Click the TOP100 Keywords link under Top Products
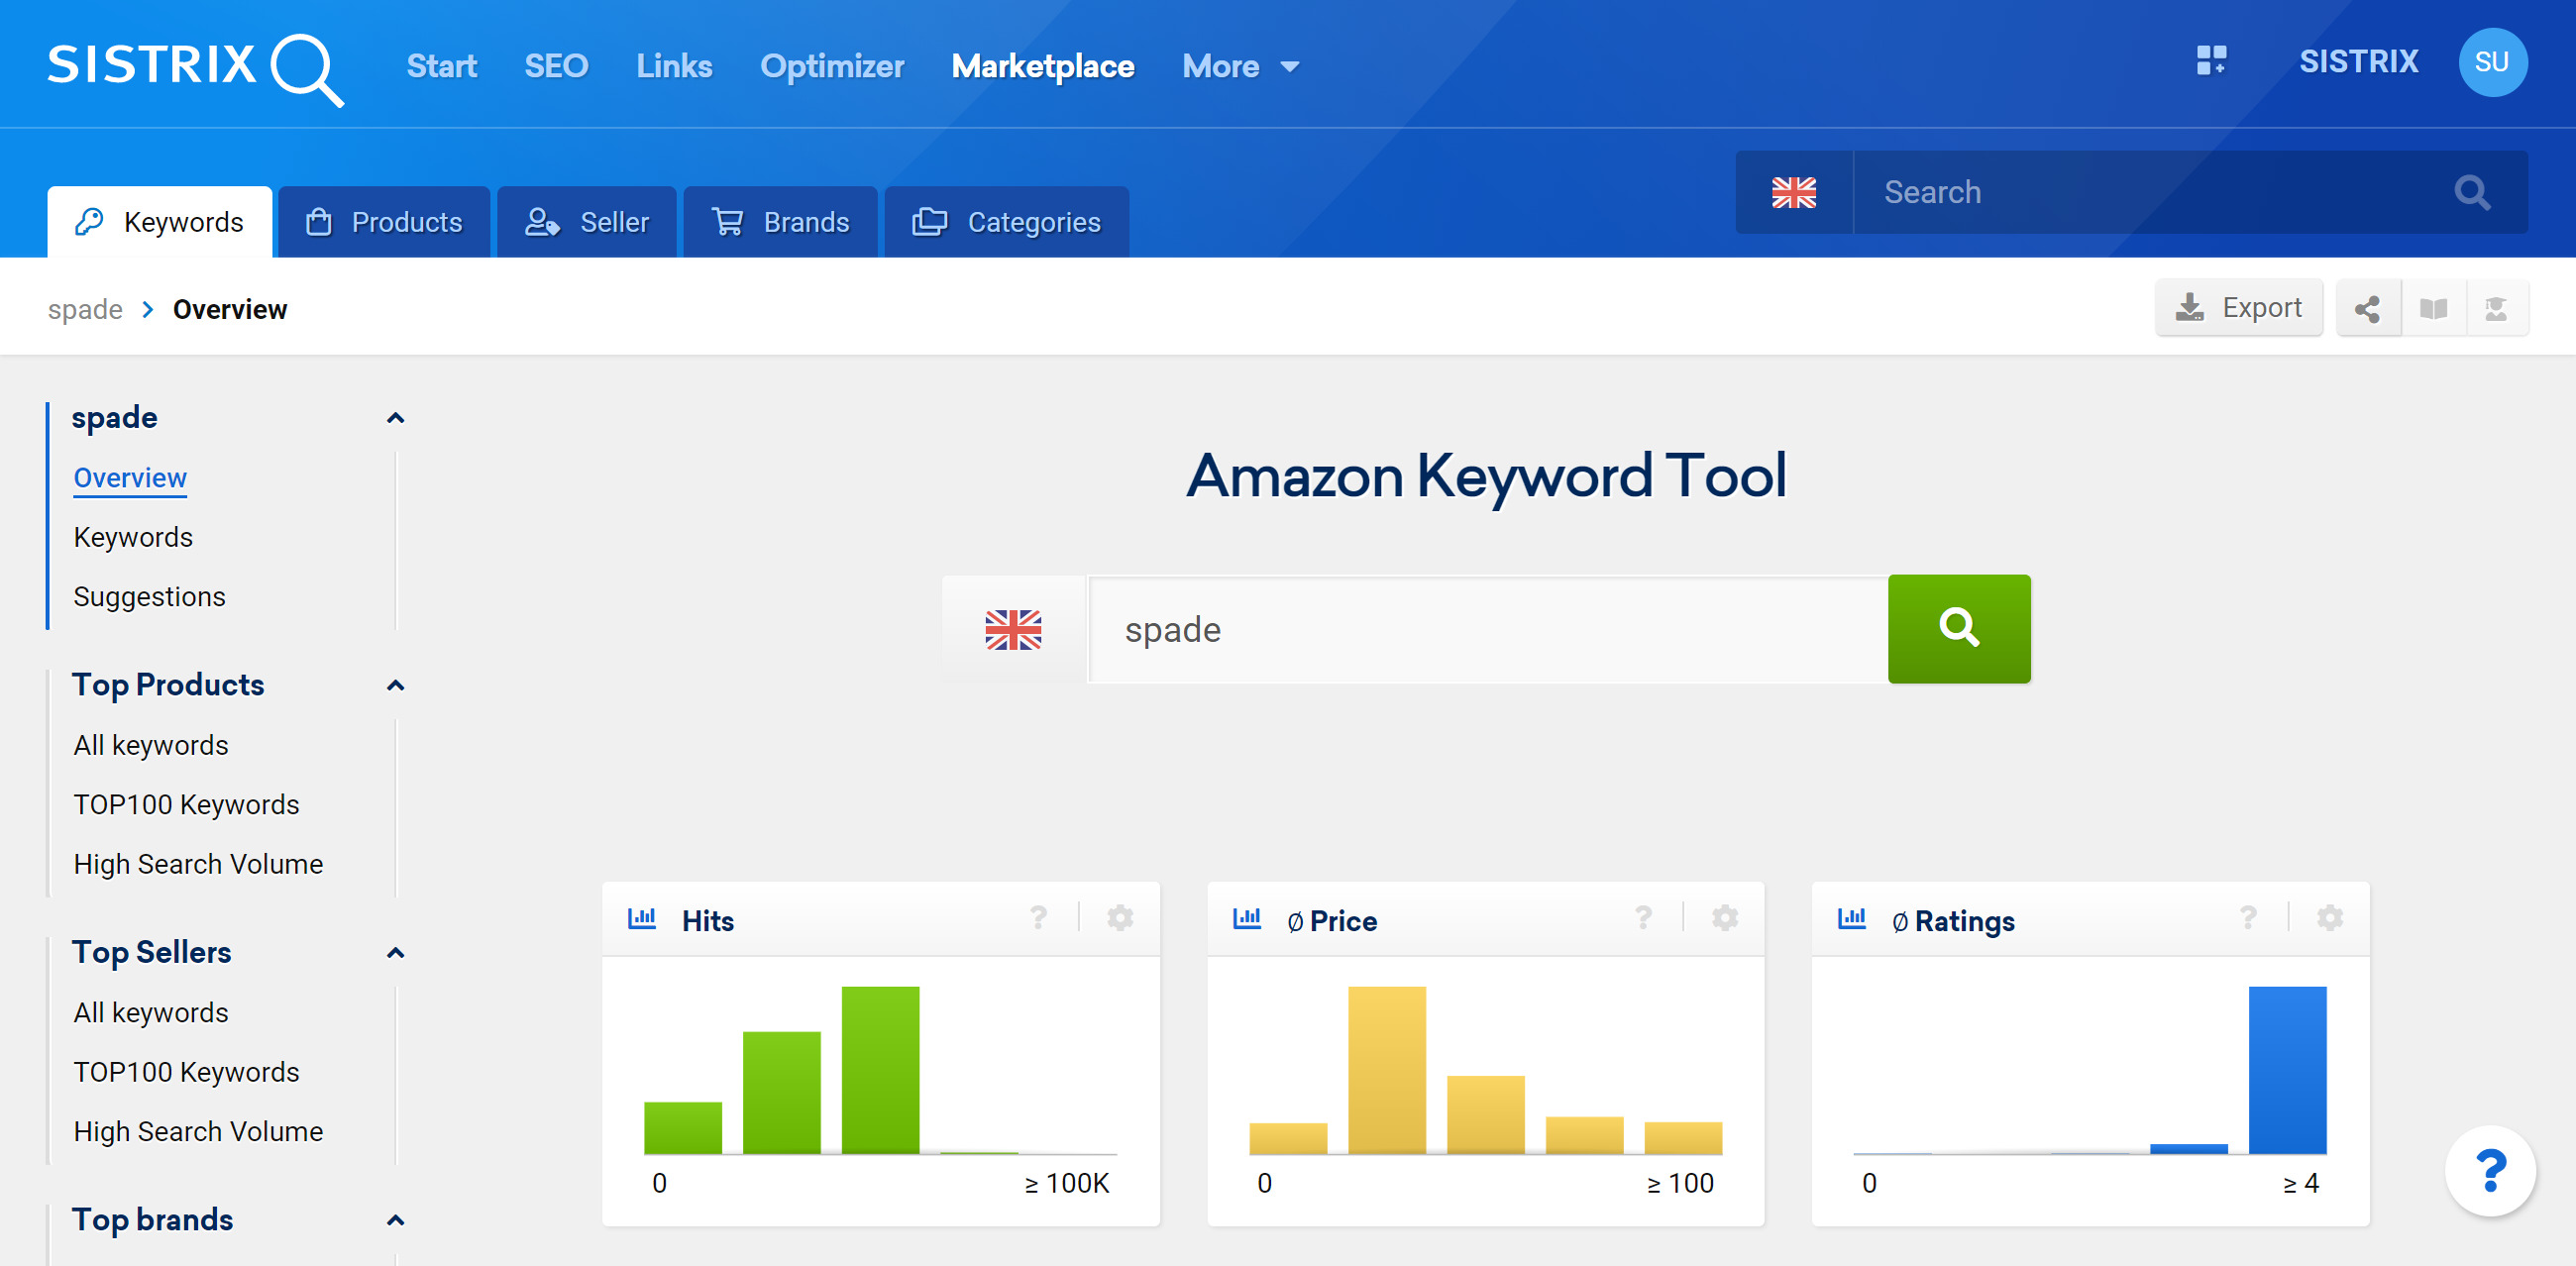The image size is (2576, 1266). tap(185, 803)
